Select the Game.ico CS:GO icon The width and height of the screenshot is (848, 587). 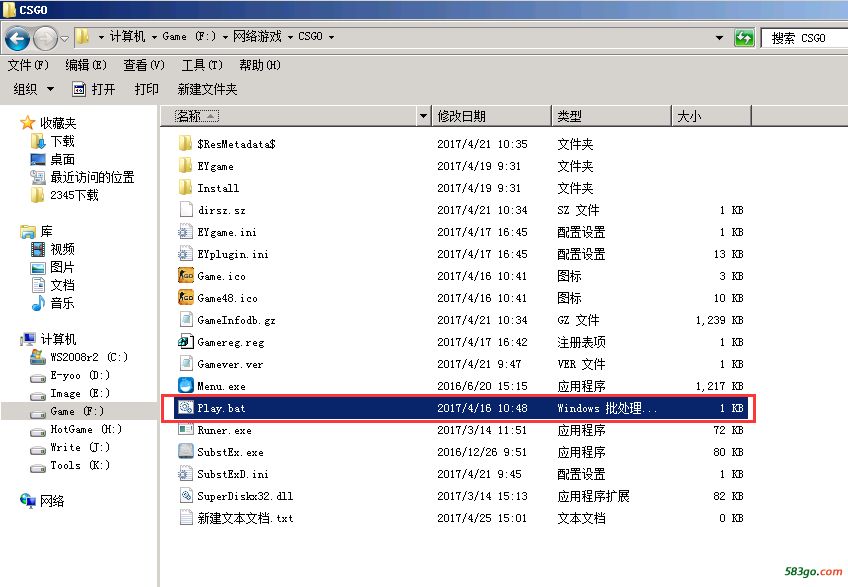[x=186, y=275]
